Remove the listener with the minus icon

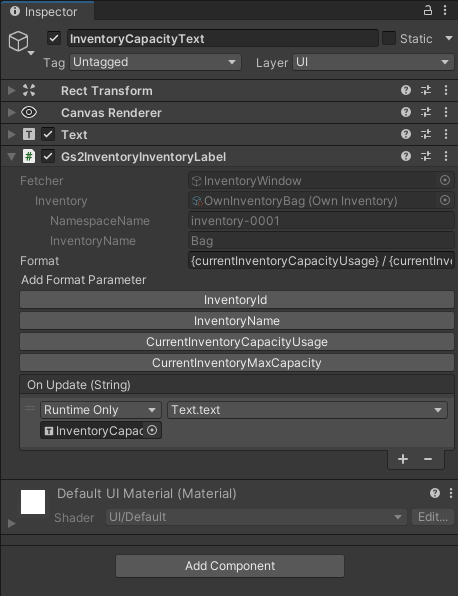[428, 459]
